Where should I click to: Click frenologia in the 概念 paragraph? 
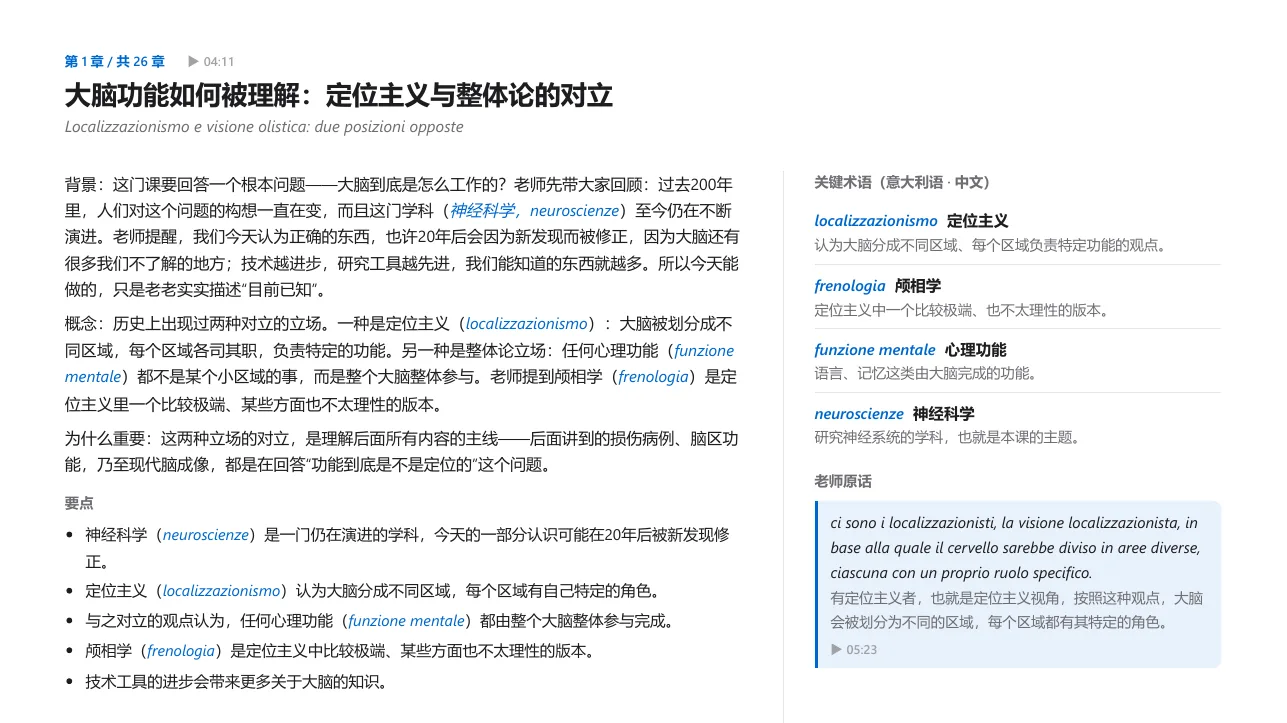[x=653, y=377]
